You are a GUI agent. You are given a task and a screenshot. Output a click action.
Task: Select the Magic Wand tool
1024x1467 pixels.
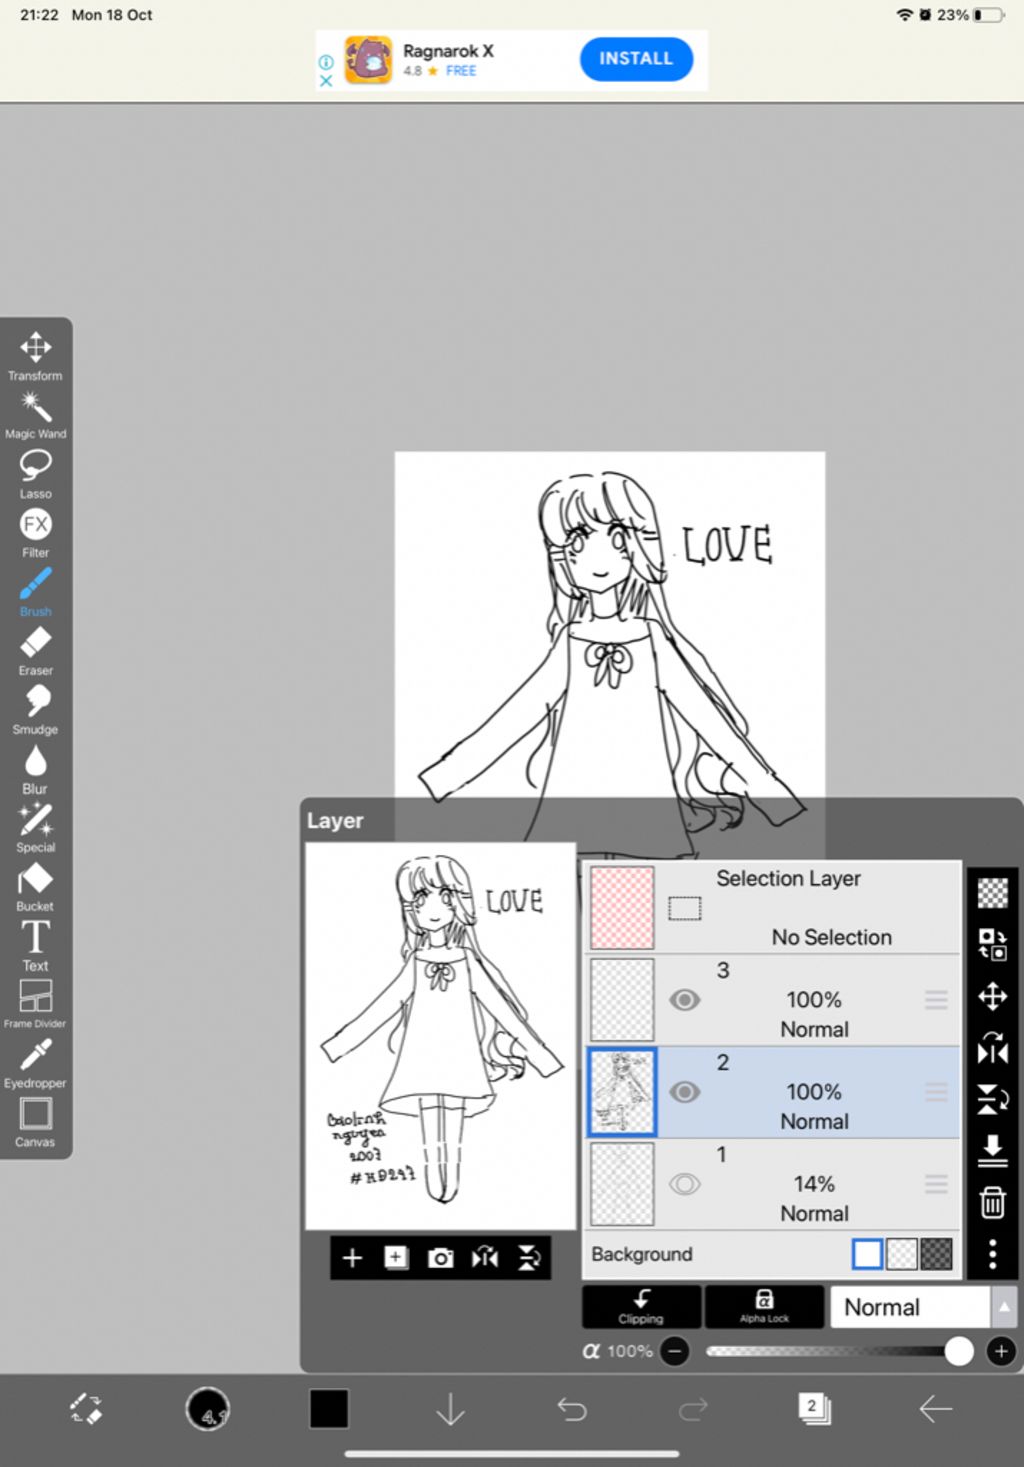(35, 414)
